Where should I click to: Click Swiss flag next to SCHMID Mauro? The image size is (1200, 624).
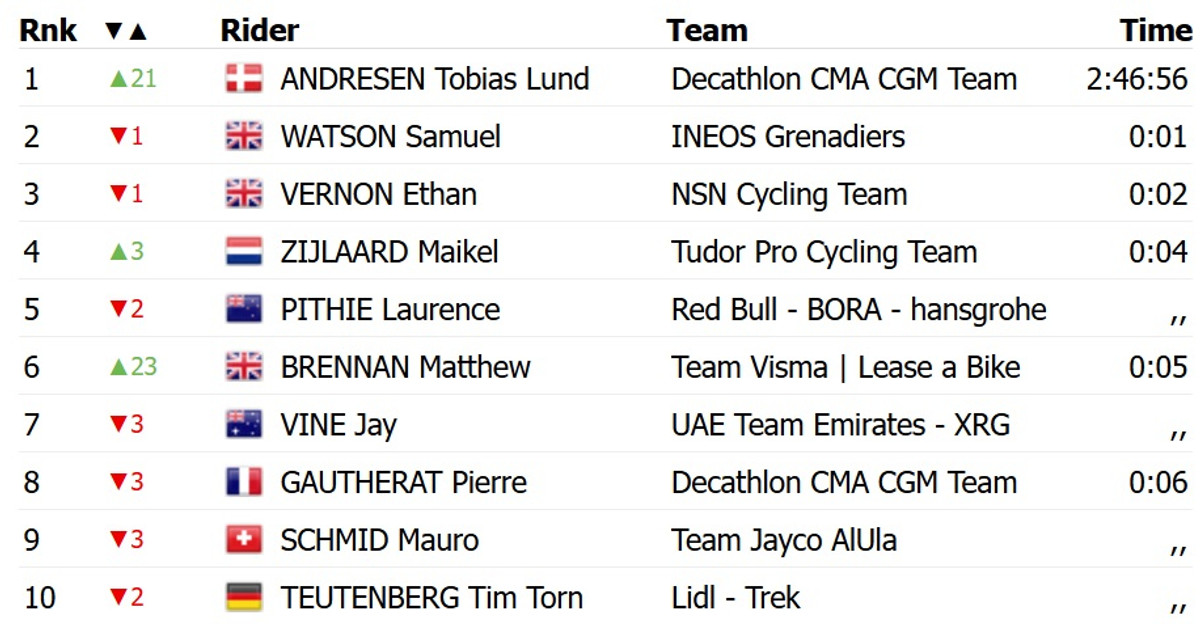click(244, 540)
